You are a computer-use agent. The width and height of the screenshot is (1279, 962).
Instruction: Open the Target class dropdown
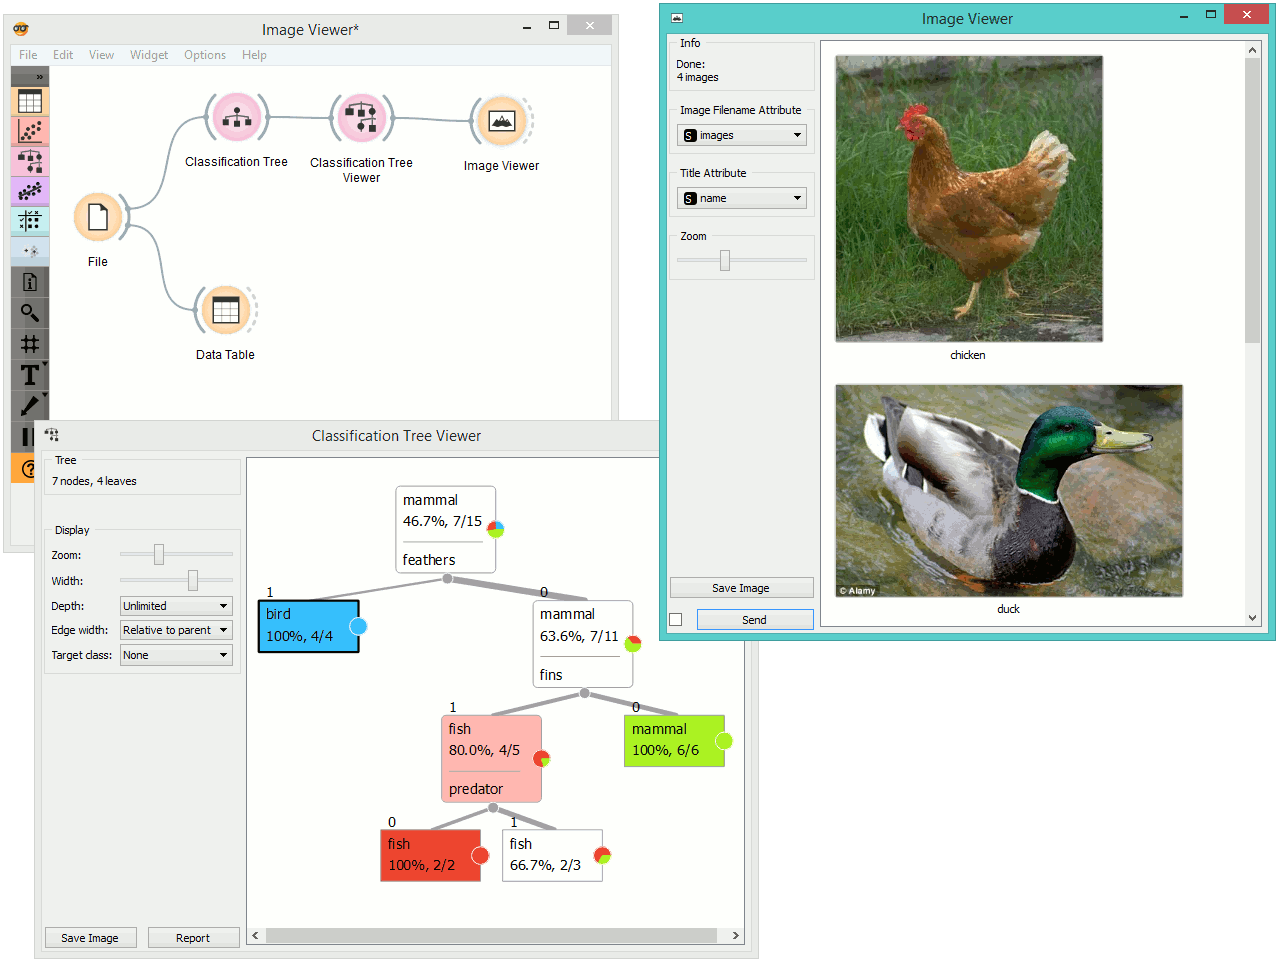pyautogui.click(x=176, y=655)
